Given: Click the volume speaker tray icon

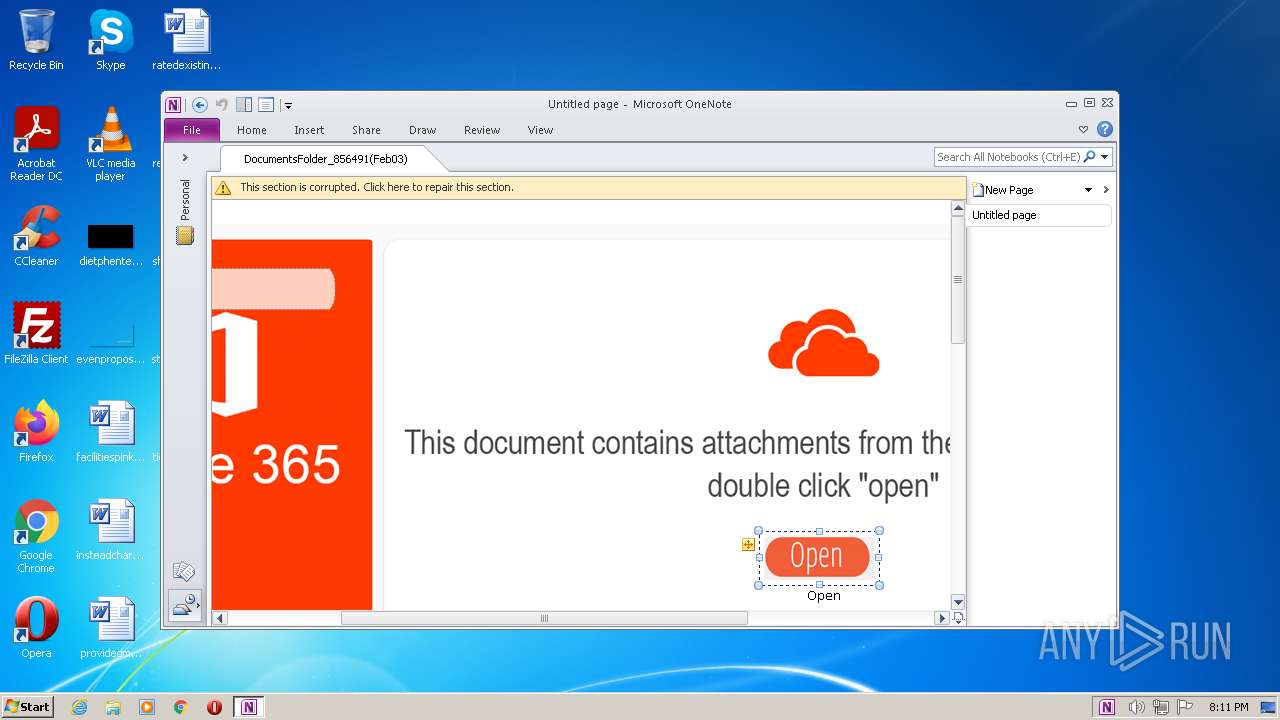Looking at the screenshot, I should [1136, 707].
